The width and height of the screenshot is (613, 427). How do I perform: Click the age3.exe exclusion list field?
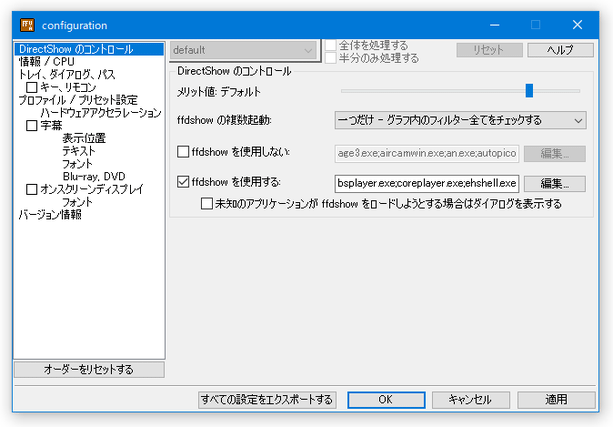[427, 153]
